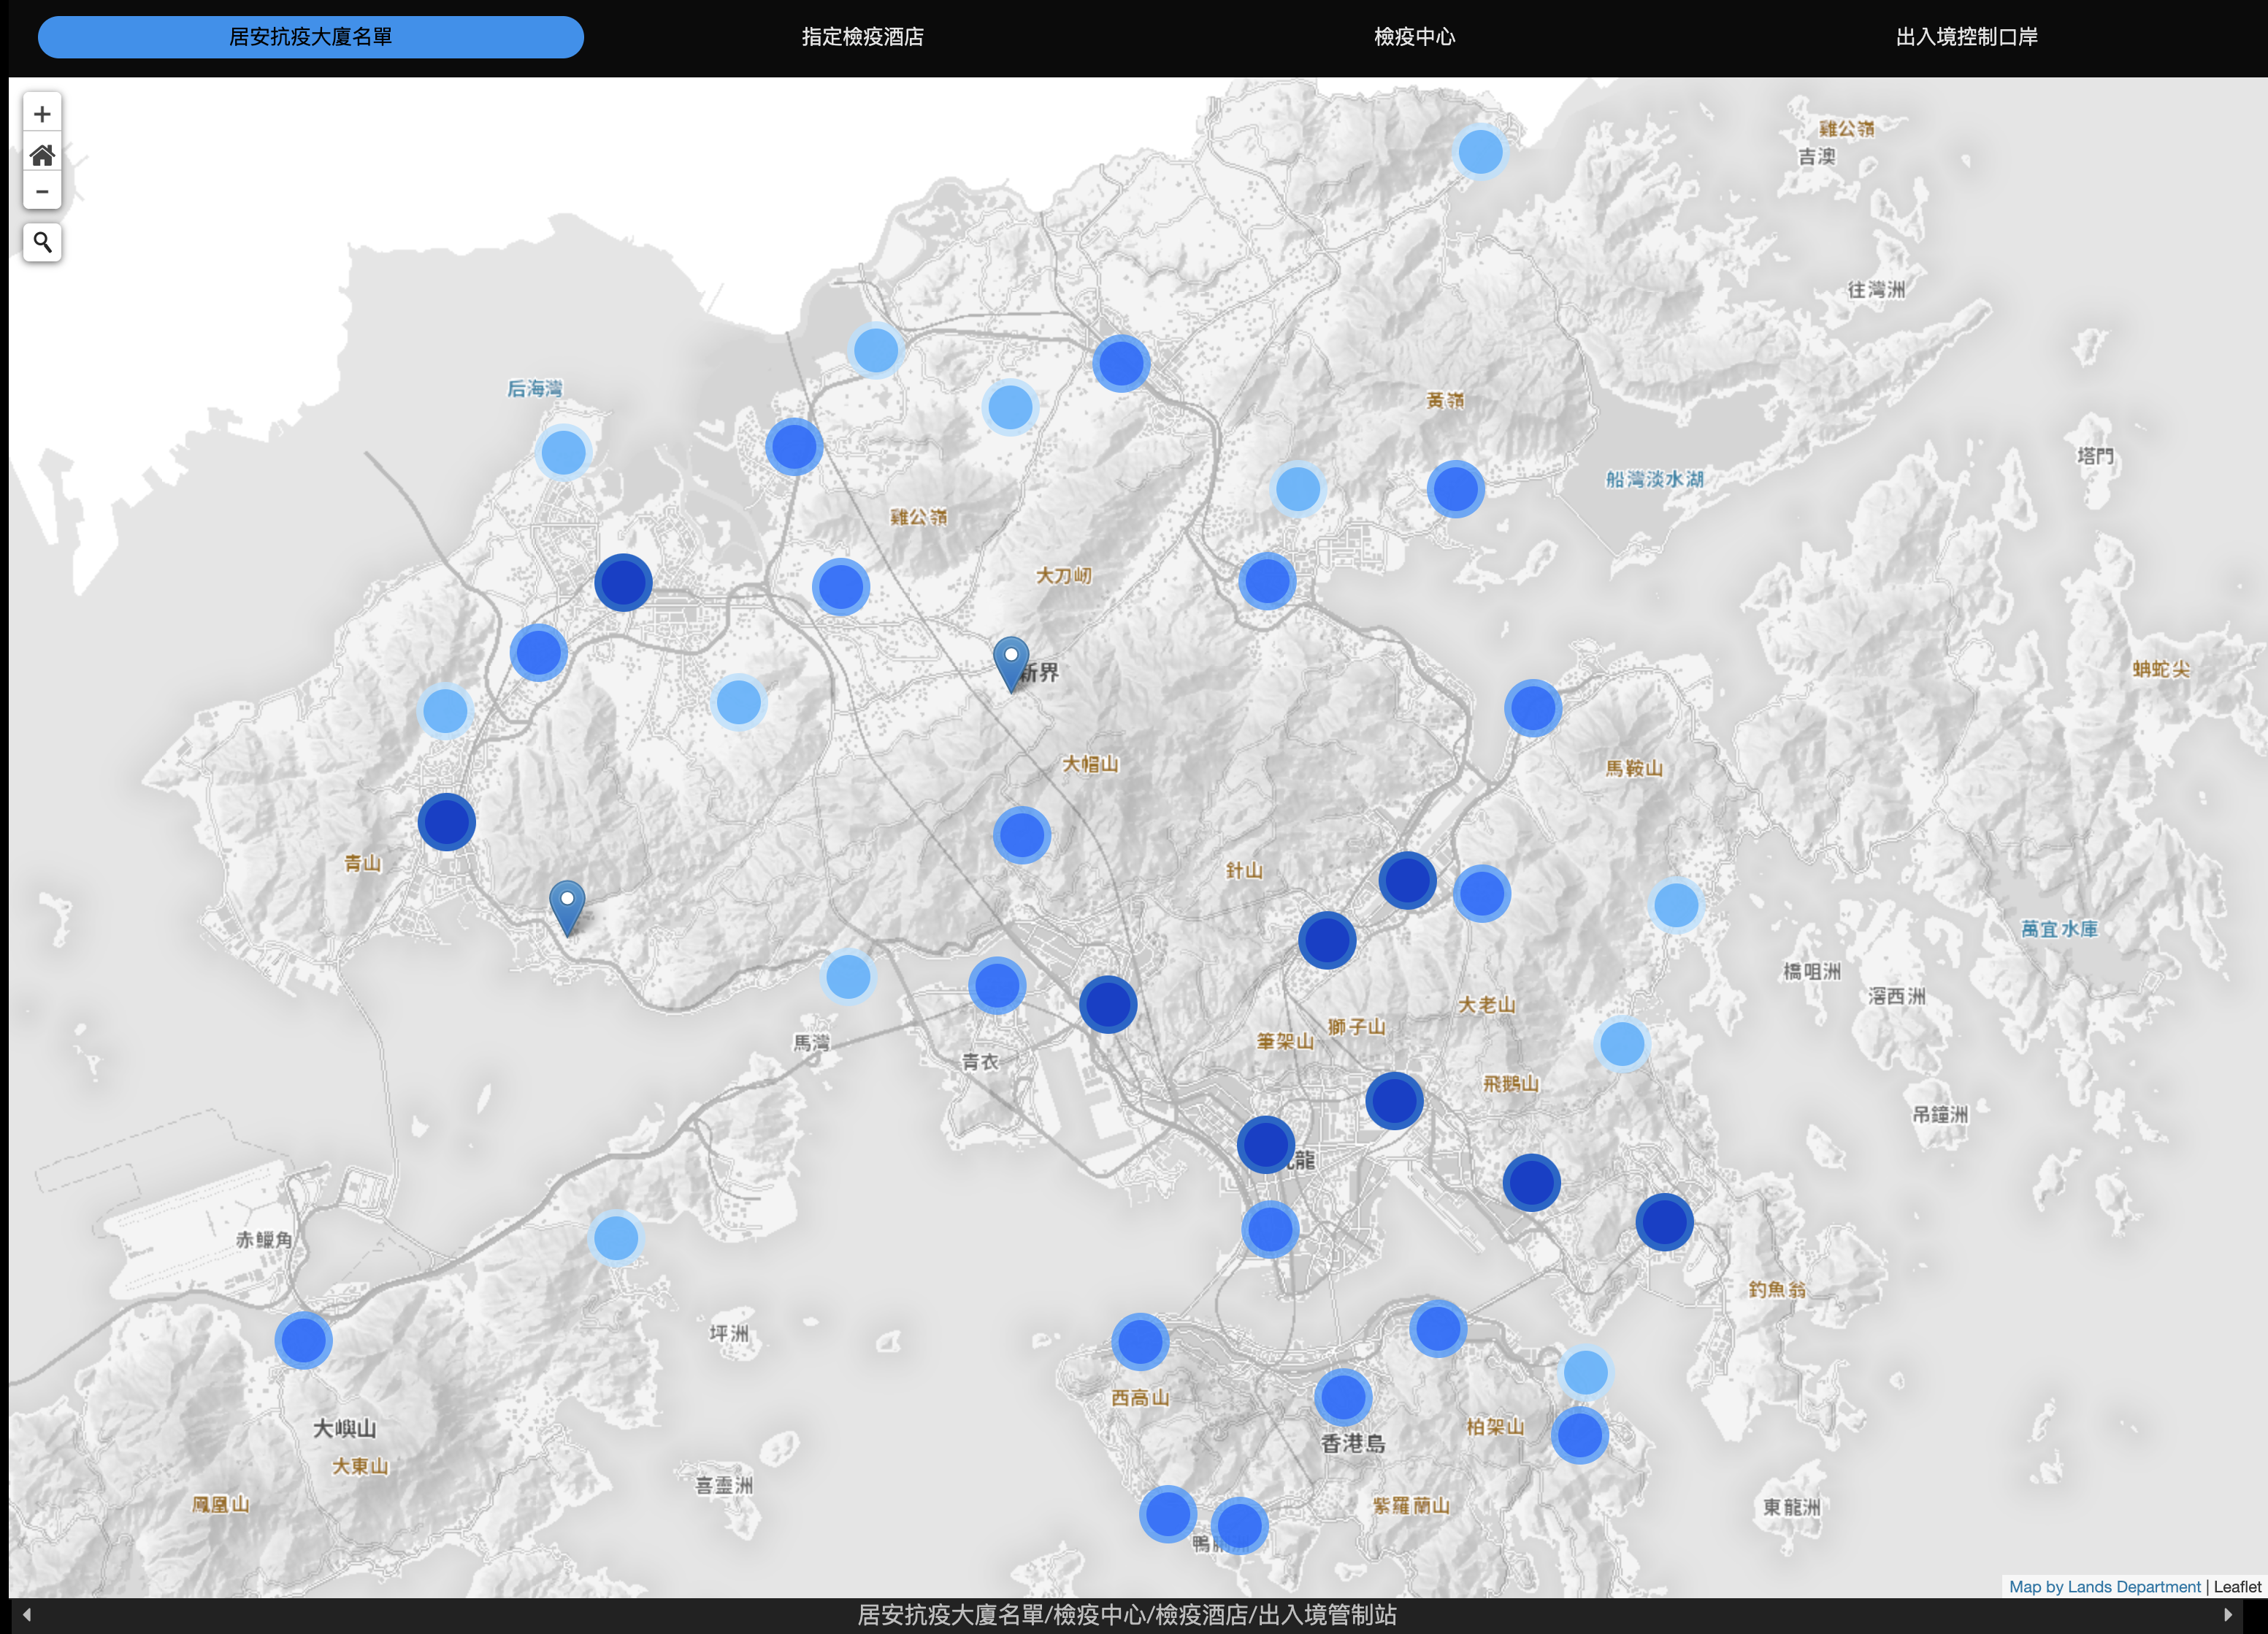
Task: Click the blue cluster above 大嶼山
Action: 303,1340
